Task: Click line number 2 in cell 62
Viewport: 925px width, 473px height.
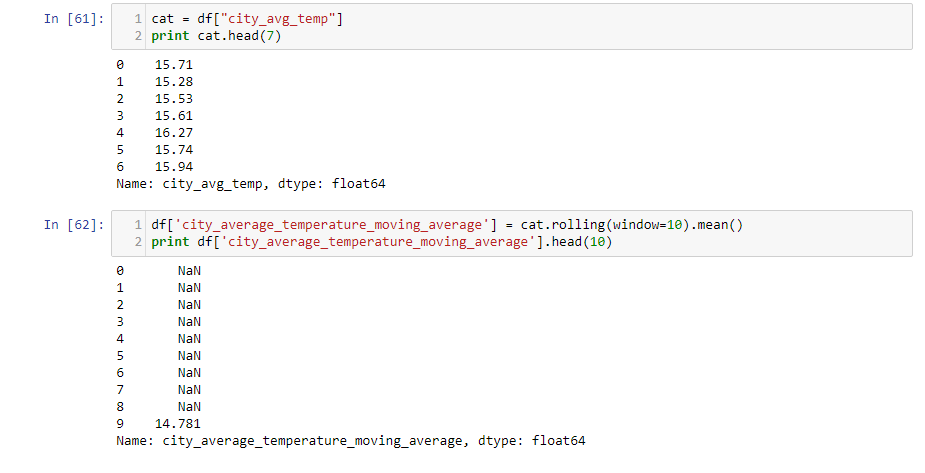Action: [138, 242]
